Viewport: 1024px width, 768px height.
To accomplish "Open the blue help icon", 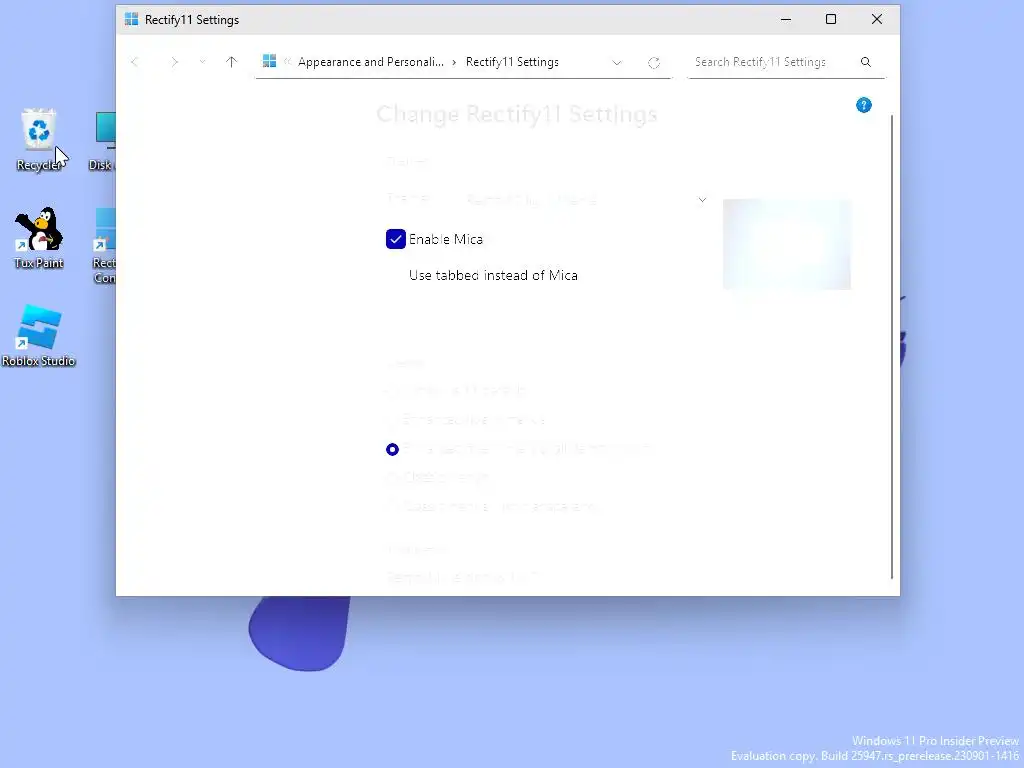I will pyautogui.click(x=863, y=105).
